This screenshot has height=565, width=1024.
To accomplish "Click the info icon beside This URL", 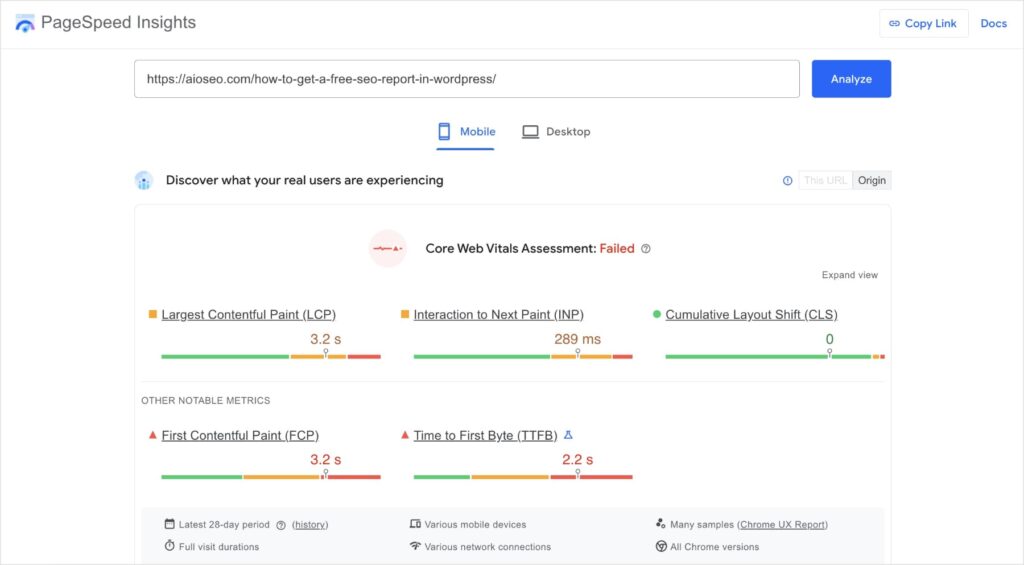I will click(788, 181).
